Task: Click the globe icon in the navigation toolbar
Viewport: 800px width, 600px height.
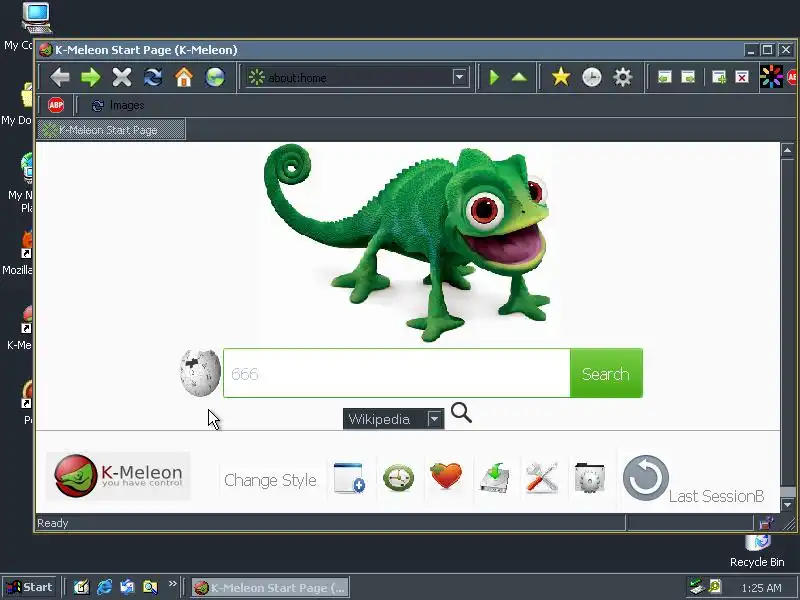Action: (215, 78)
